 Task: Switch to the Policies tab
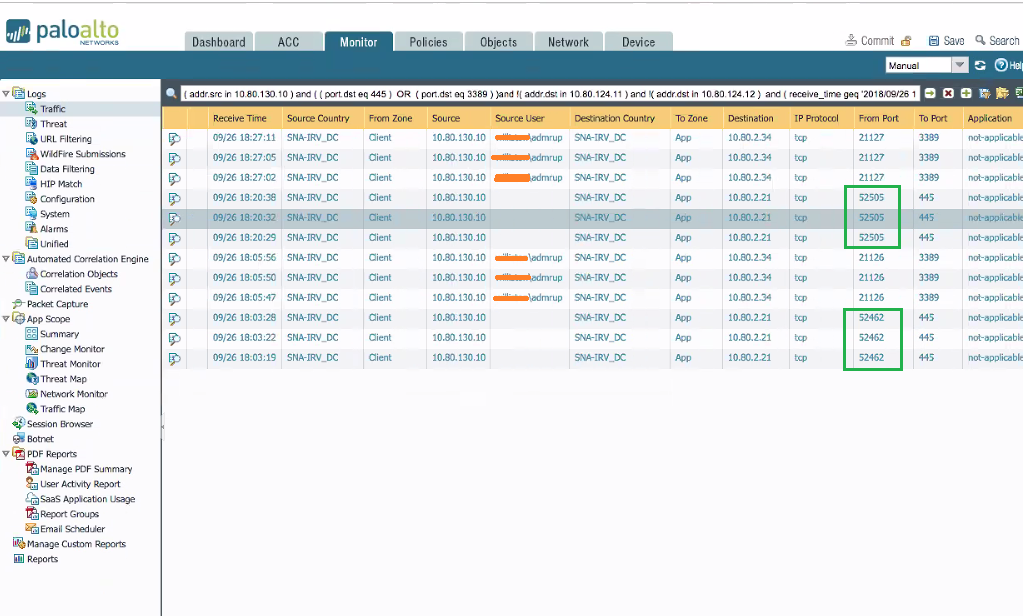click(428, 42)
